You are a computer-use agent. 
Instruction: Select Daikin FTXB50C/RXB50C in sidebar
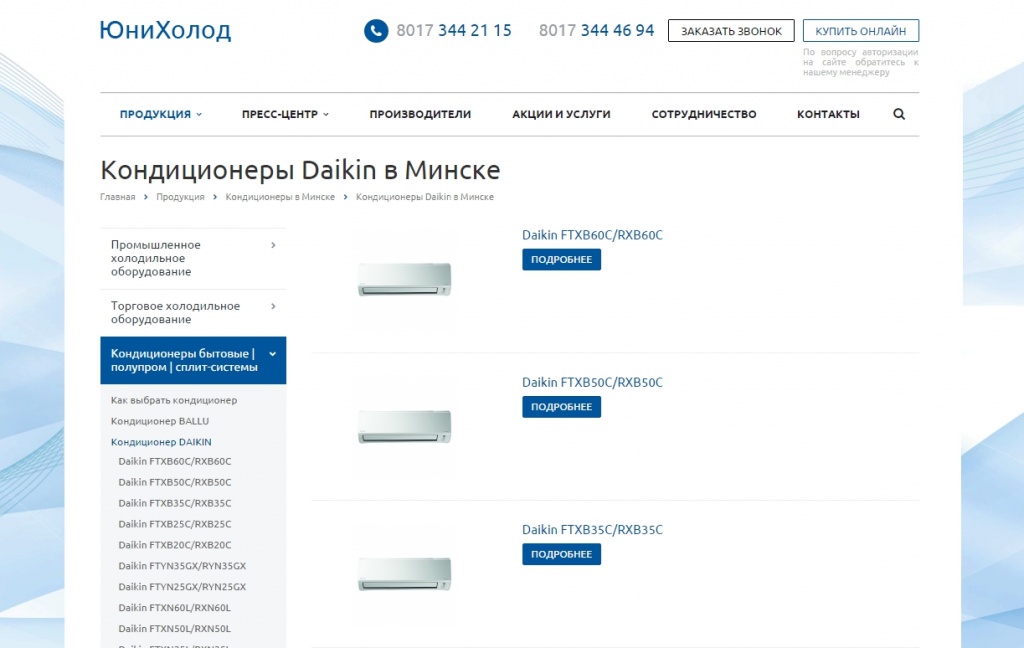[x=175, y=482]
